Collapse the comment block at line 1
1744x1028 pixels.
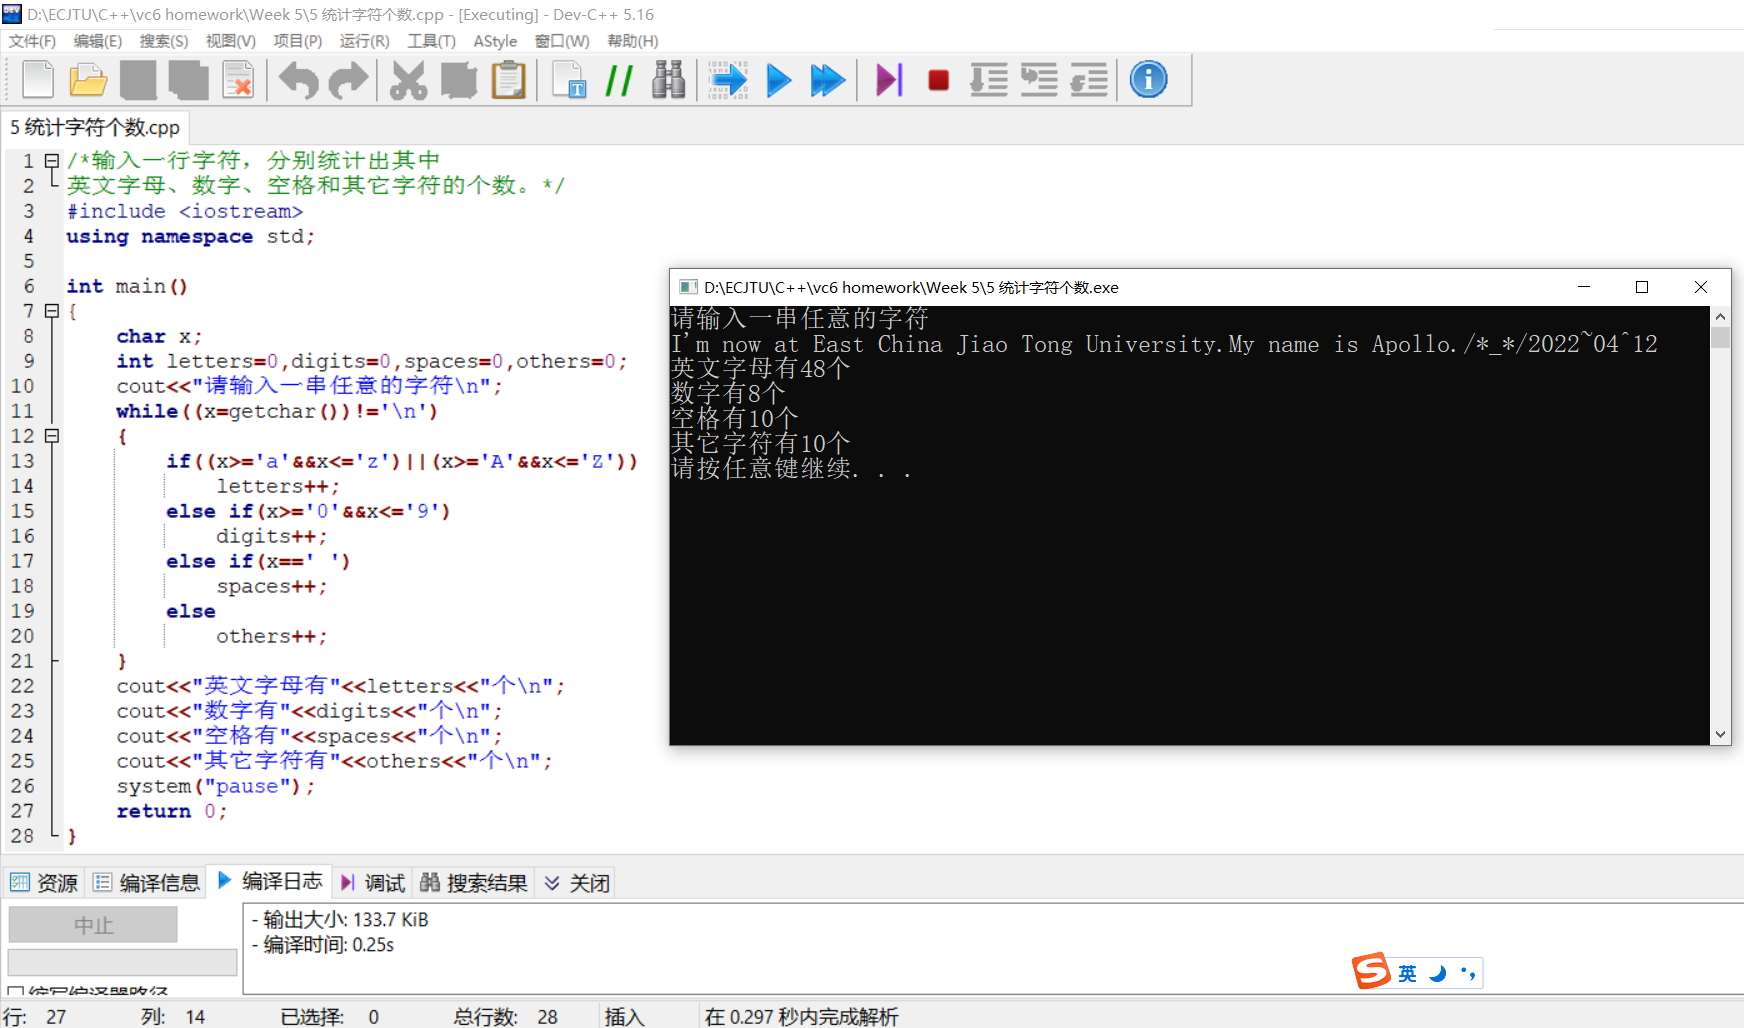tap(52, 161)
